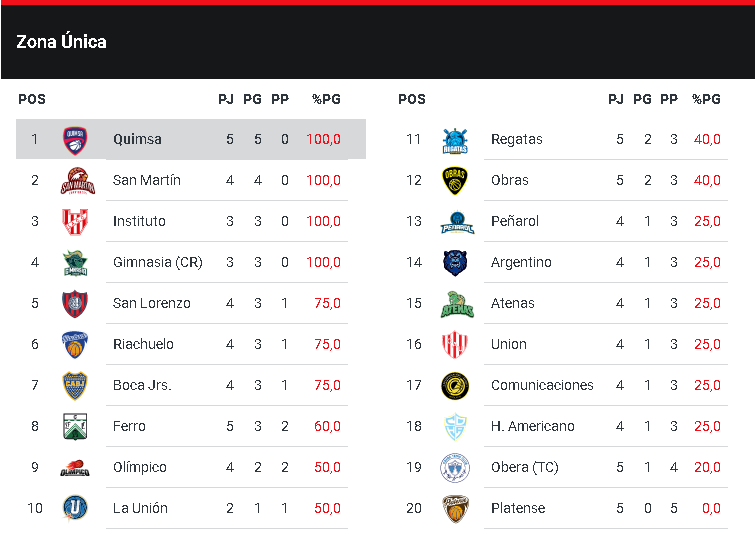755x534 pixels.
Task: Click the right table POS column header
Action: (x=411, y=99)
